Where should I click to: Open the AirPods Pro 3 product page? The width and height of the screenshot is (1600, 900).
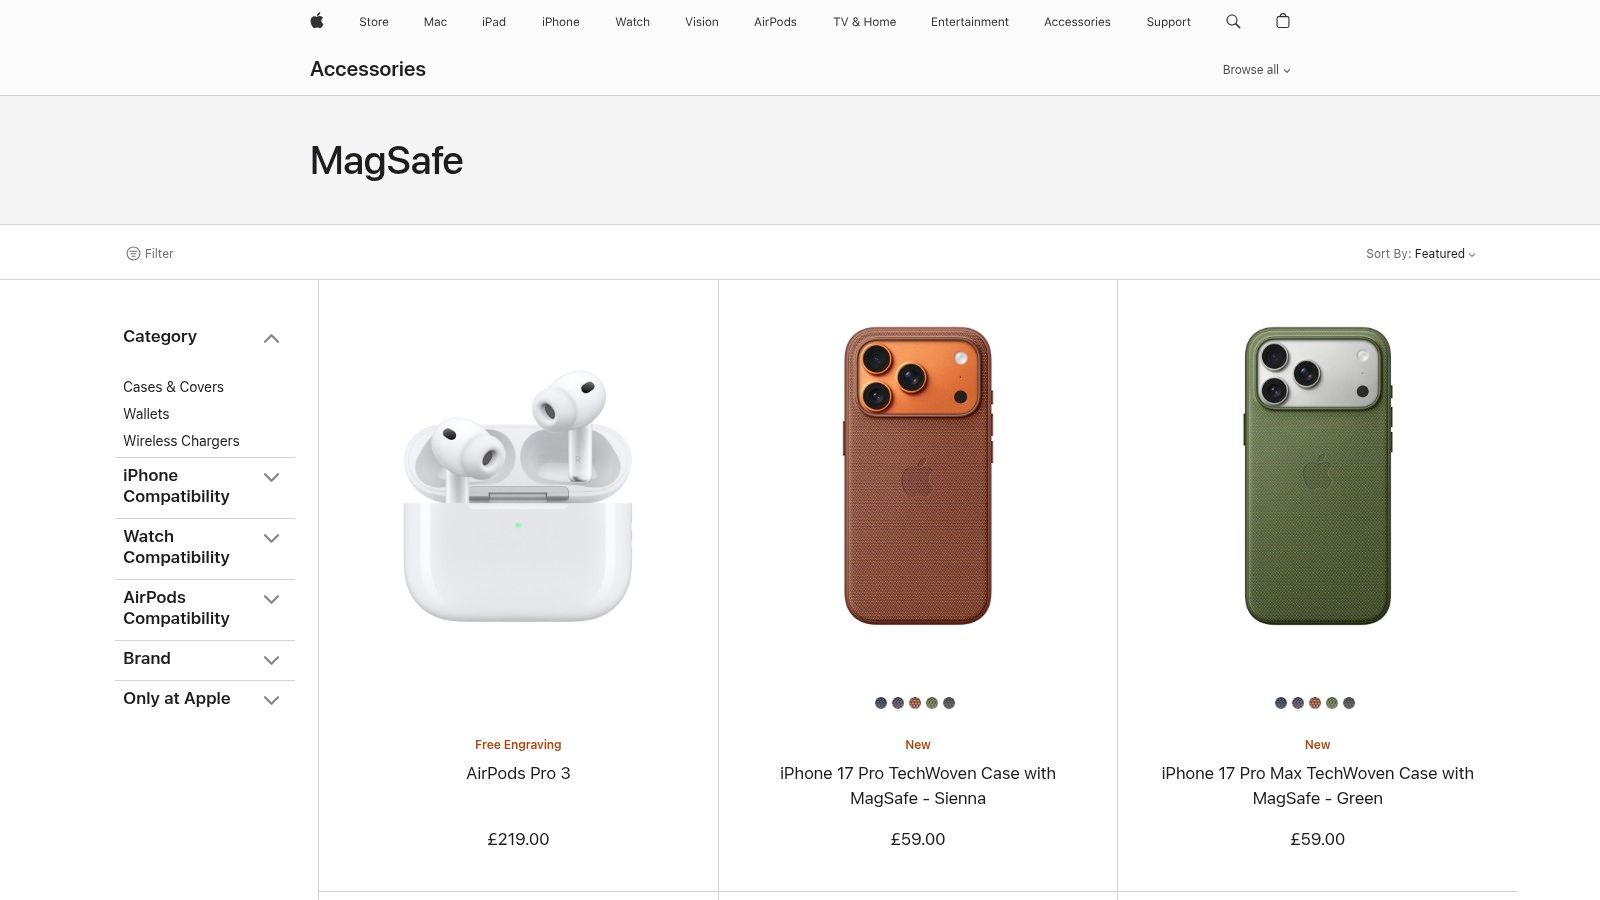(518, 773)
